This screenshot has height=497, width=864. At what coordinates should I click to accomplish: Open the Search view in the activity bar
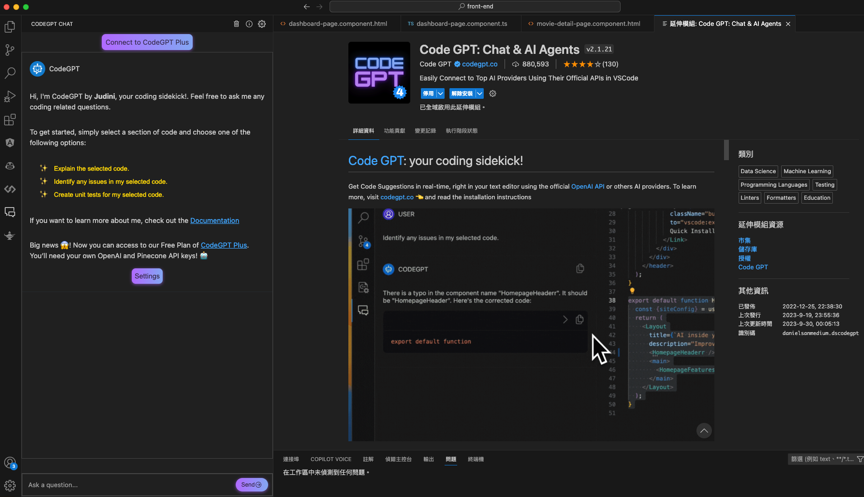tap(10, 73)
